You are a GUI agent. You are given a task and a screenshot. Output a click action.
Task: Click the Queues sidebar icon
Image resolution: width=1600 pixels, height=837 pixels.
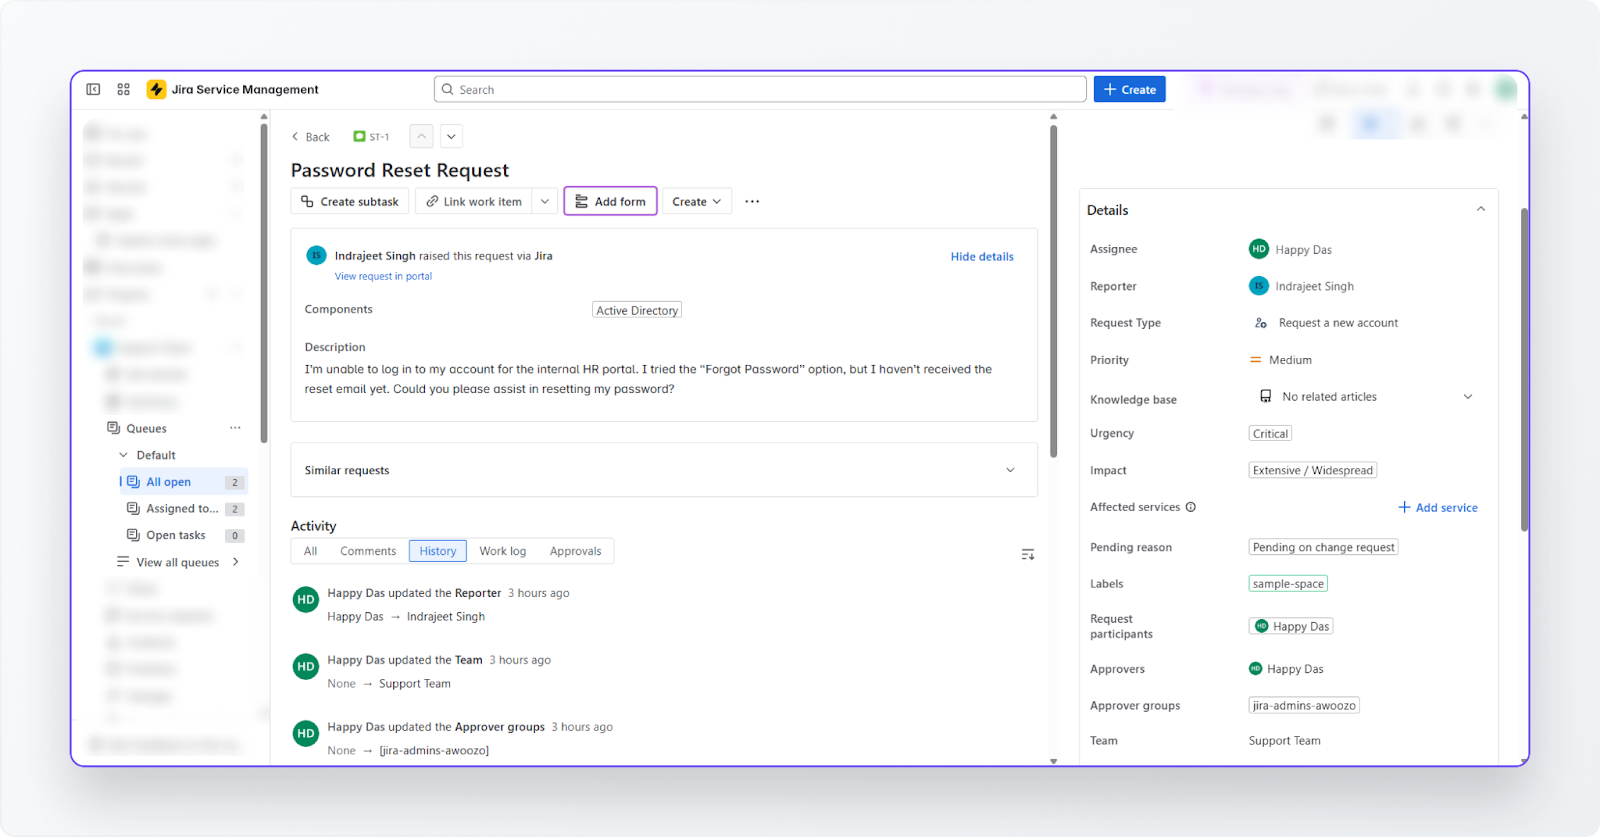[114, 428]
